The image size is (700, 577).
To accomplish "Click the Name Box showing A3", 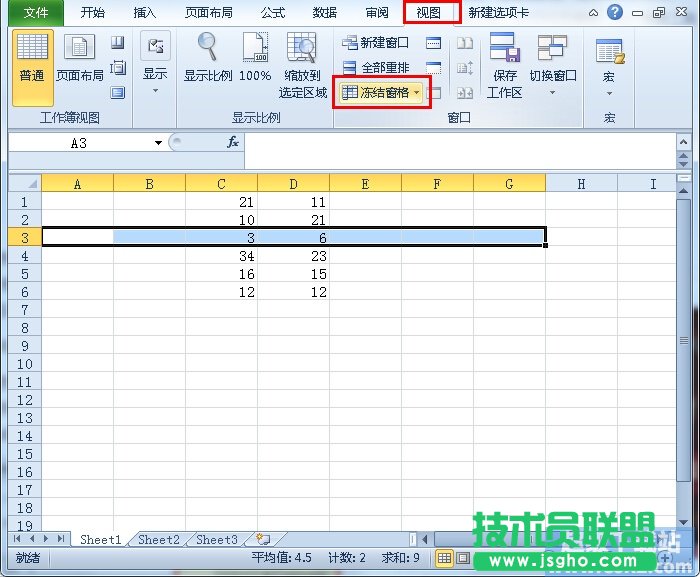I will coord(80,143).
